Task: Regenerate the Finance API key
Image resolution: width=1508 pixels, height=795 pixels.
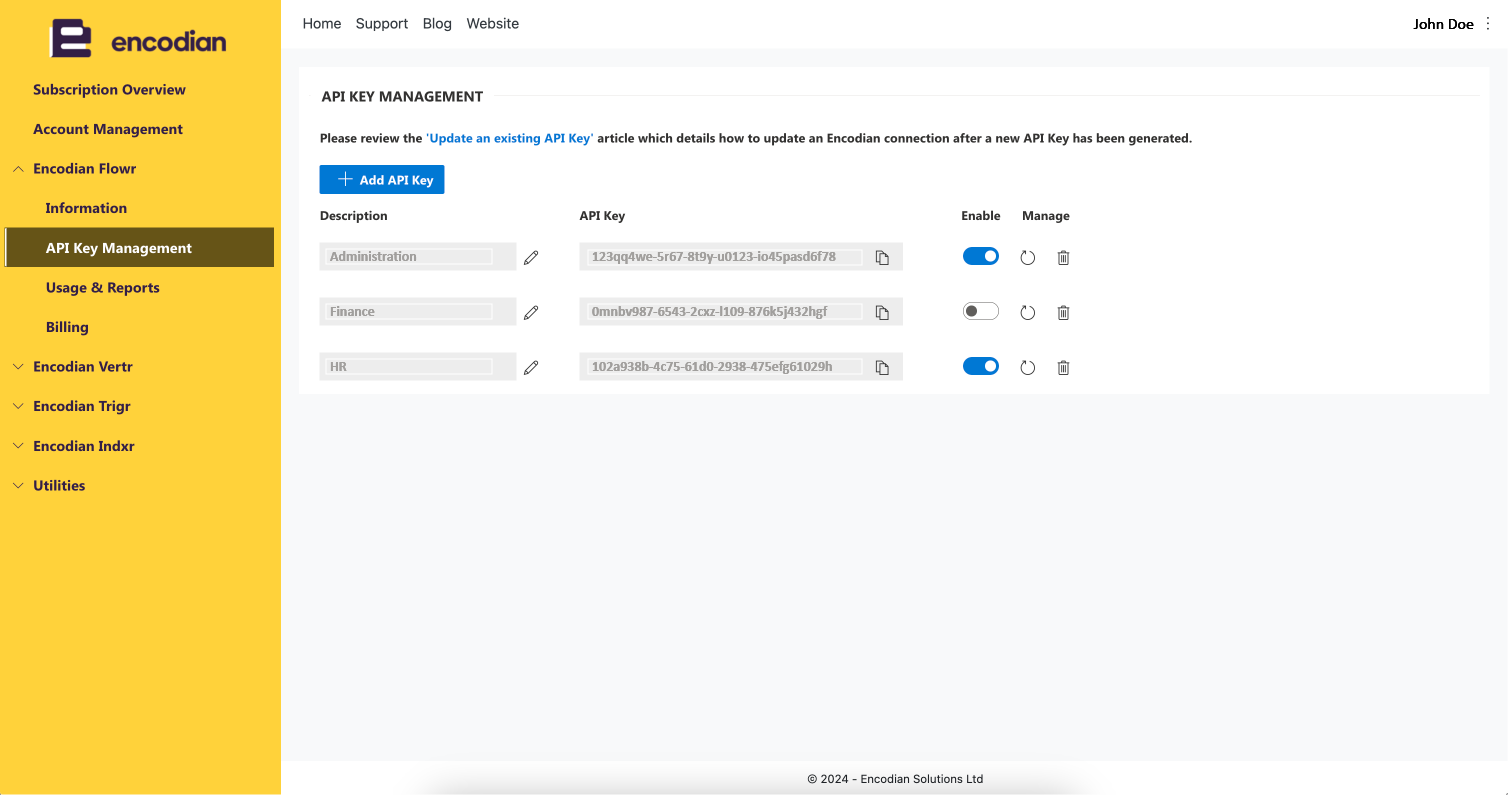Action: tap(1027, 312)
